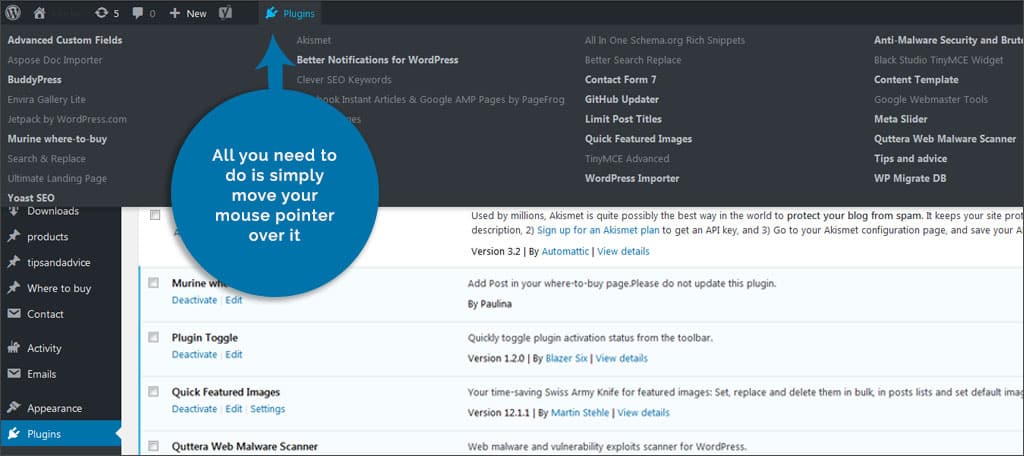The image size is (1024, 456).
Task: Edit Plugin Toggle plugin
Action: 234,354
